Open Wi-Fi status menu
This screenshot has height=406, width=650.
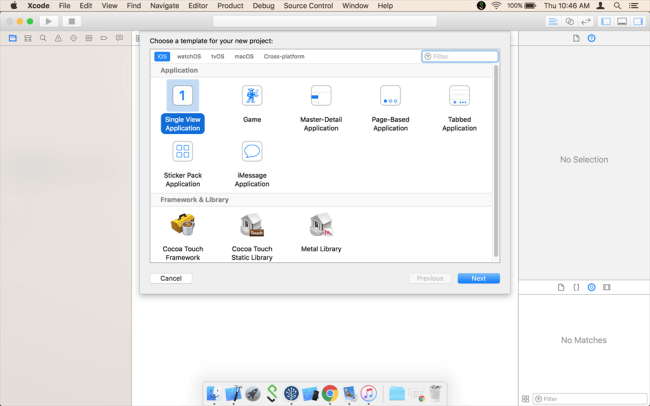click(496, 5)
